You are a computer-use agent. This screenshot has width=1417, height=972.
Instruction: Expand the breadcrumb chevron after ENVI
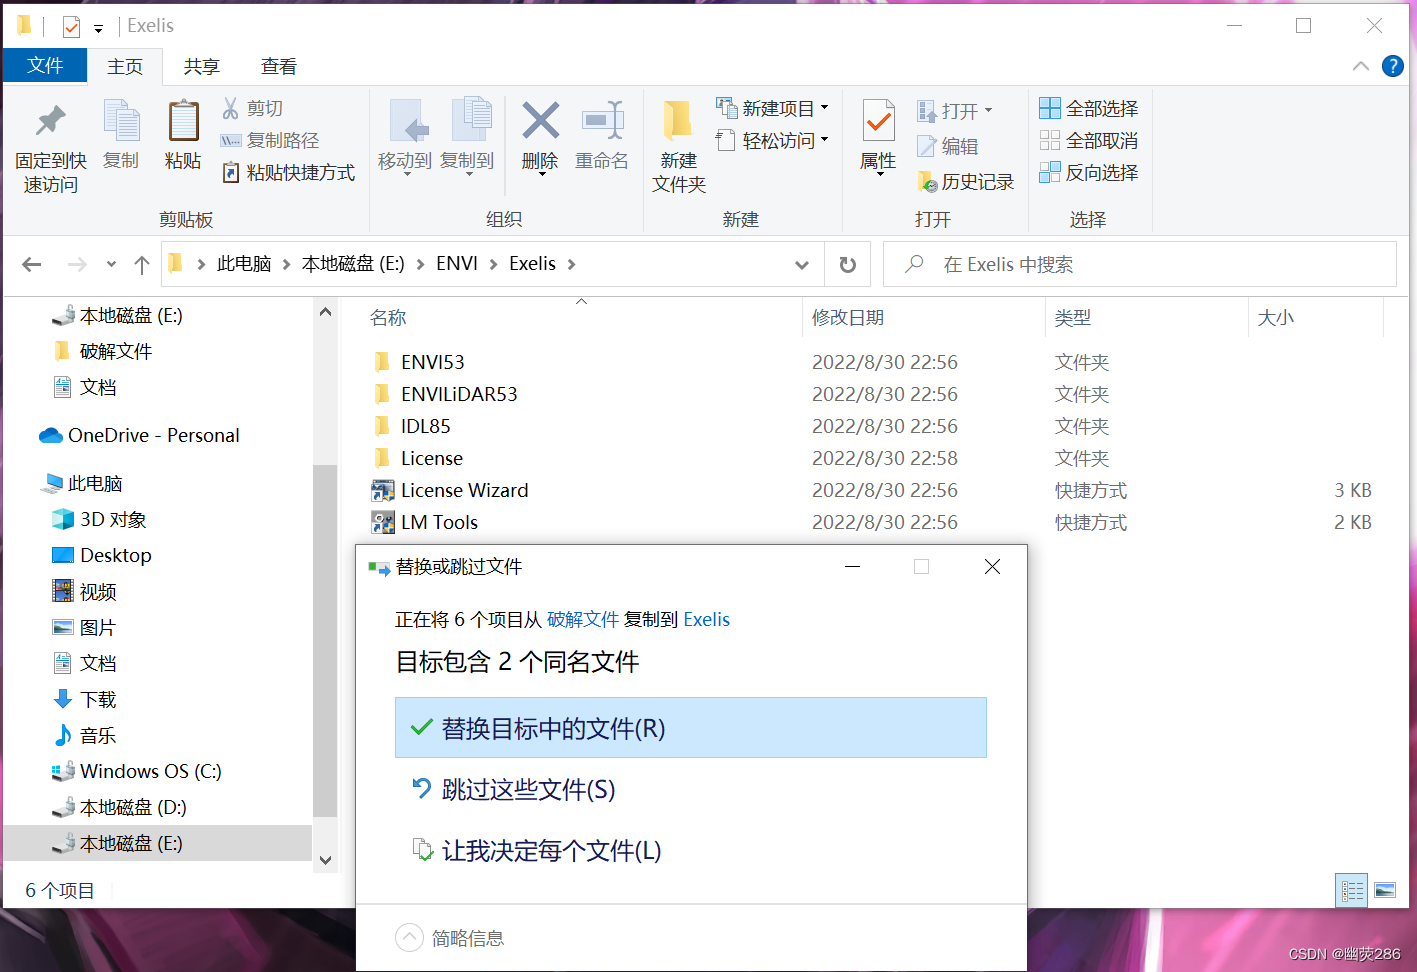(492, 264)
